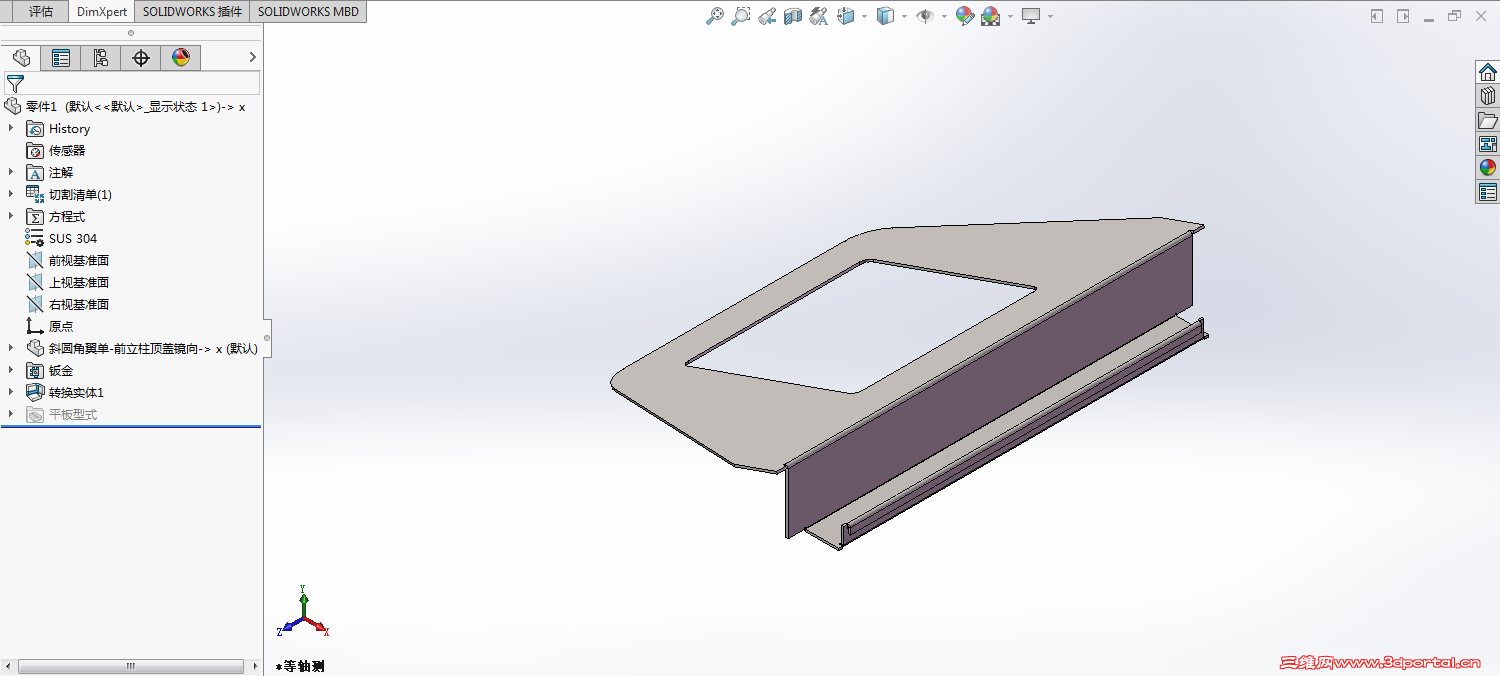
Task: Expand the History folder
Action: coord(11,128)
